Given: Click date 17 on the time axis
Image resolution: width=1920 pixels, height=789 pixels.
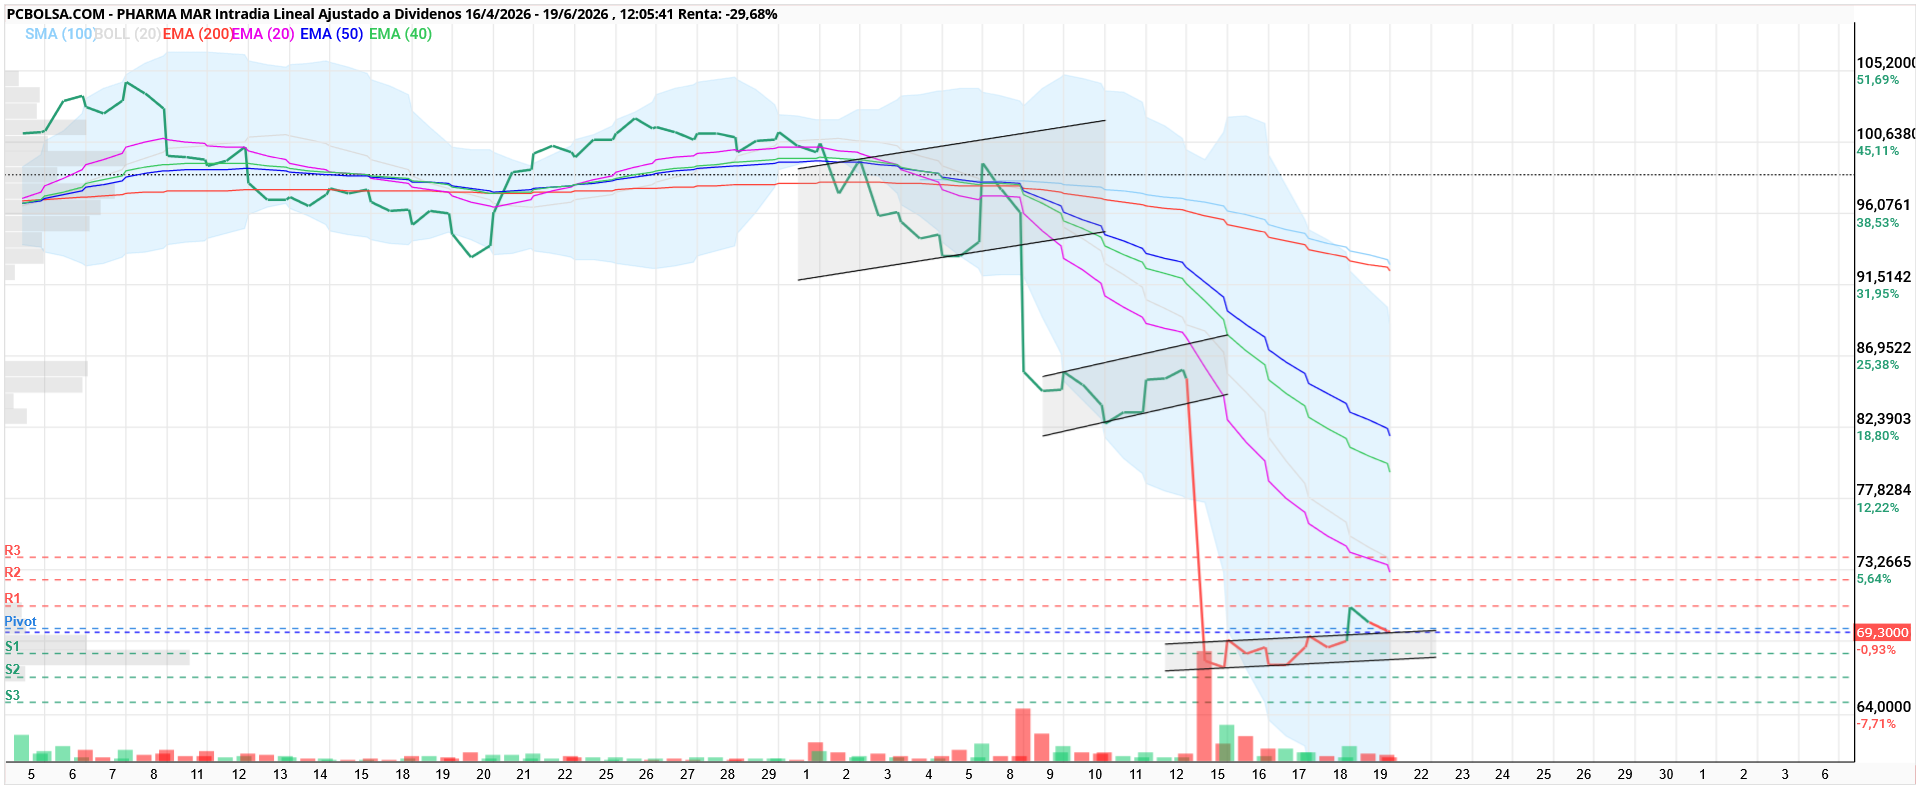Looking at the screenshot, I should coord(1299,774).
